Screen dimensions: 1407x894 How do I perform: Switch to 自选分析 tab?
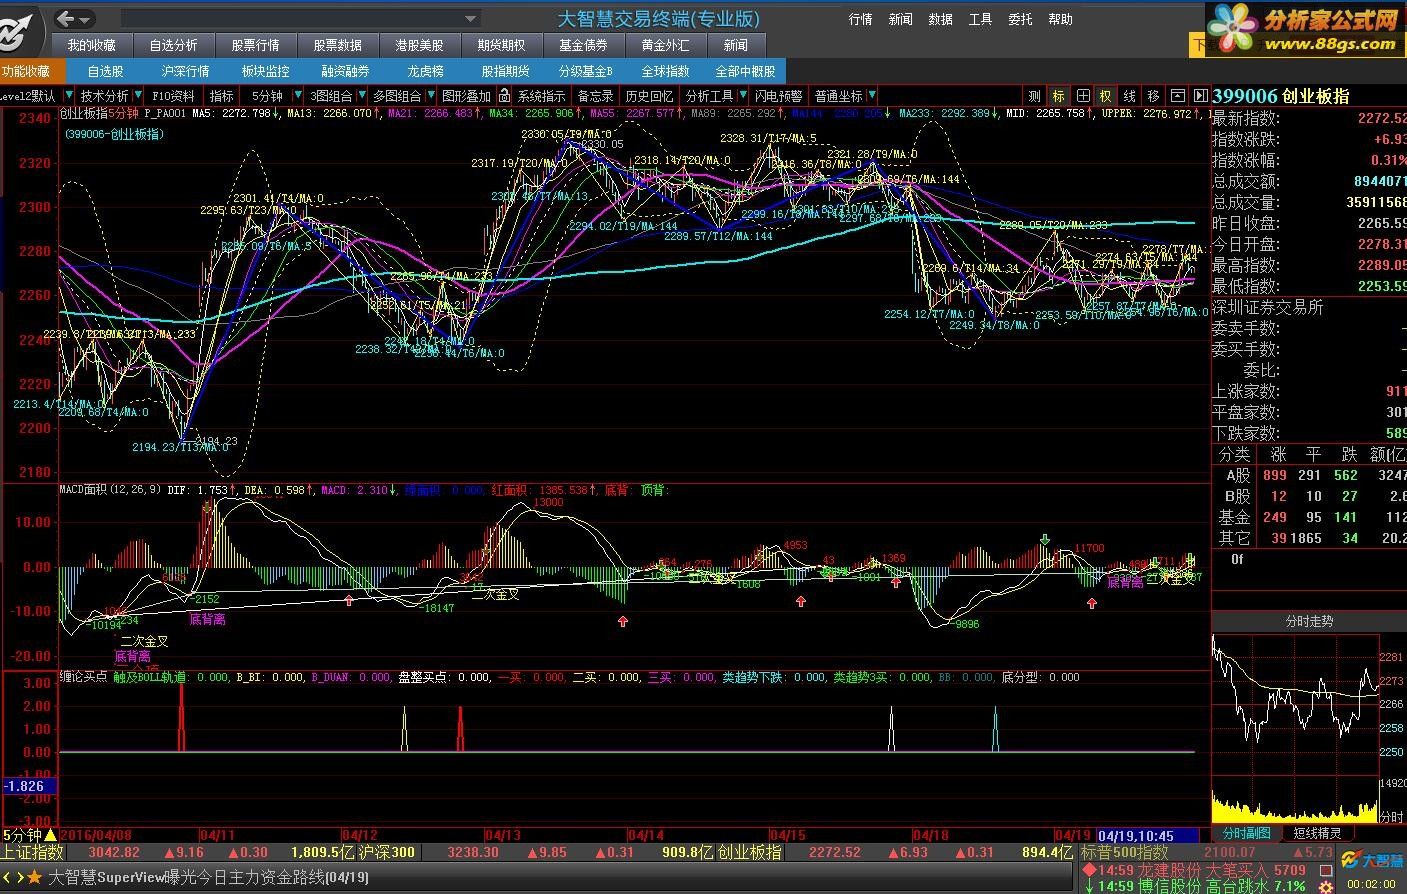click(x=174, y=45)
